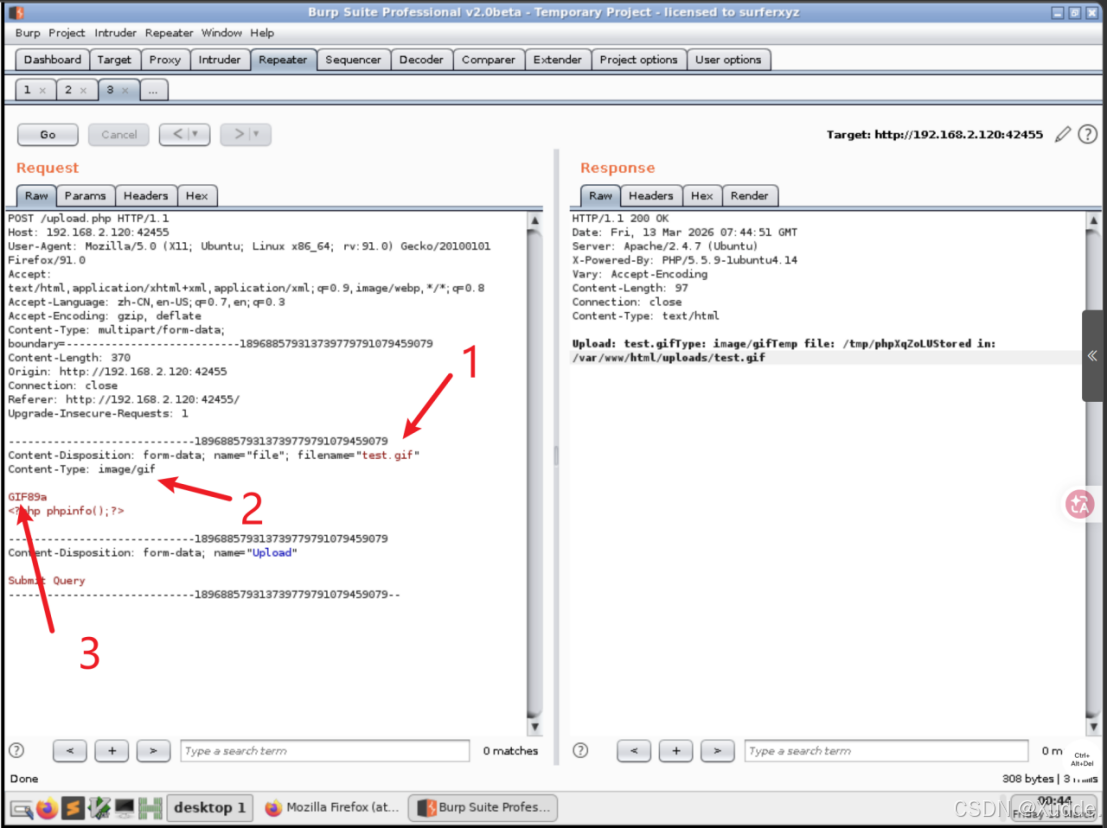Open the Project menu
The image size is (1107, 829).
(66, 33)
